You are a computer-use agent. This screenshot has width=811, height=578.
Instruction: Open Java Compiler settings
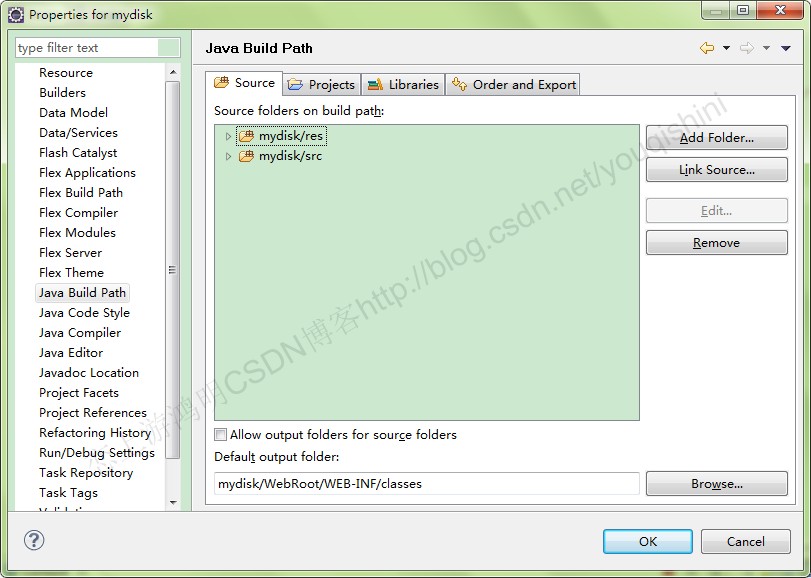click(80, 332)
